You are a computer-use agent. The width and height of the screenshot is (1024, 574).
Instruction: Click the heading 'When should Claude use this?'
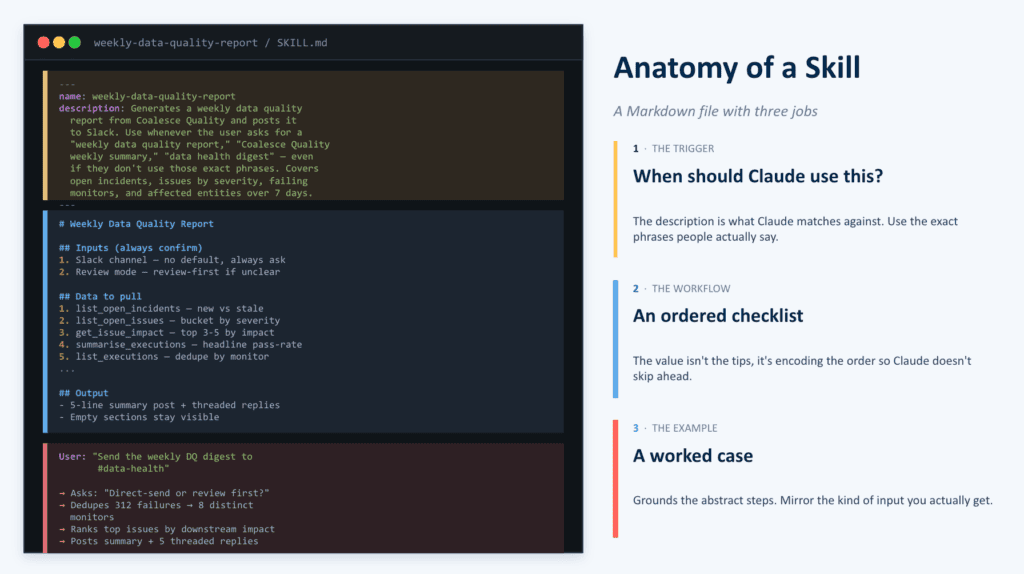coord(758,176)
